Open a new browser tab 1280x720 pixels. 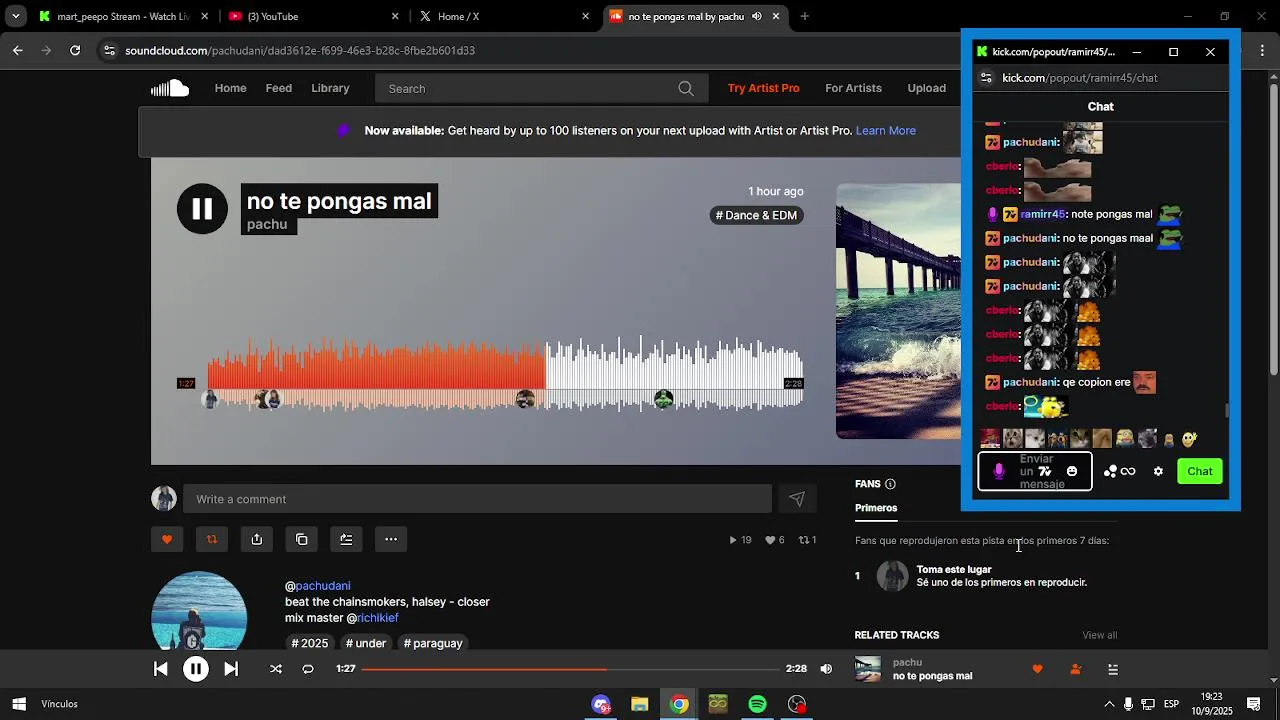(804, 16)
